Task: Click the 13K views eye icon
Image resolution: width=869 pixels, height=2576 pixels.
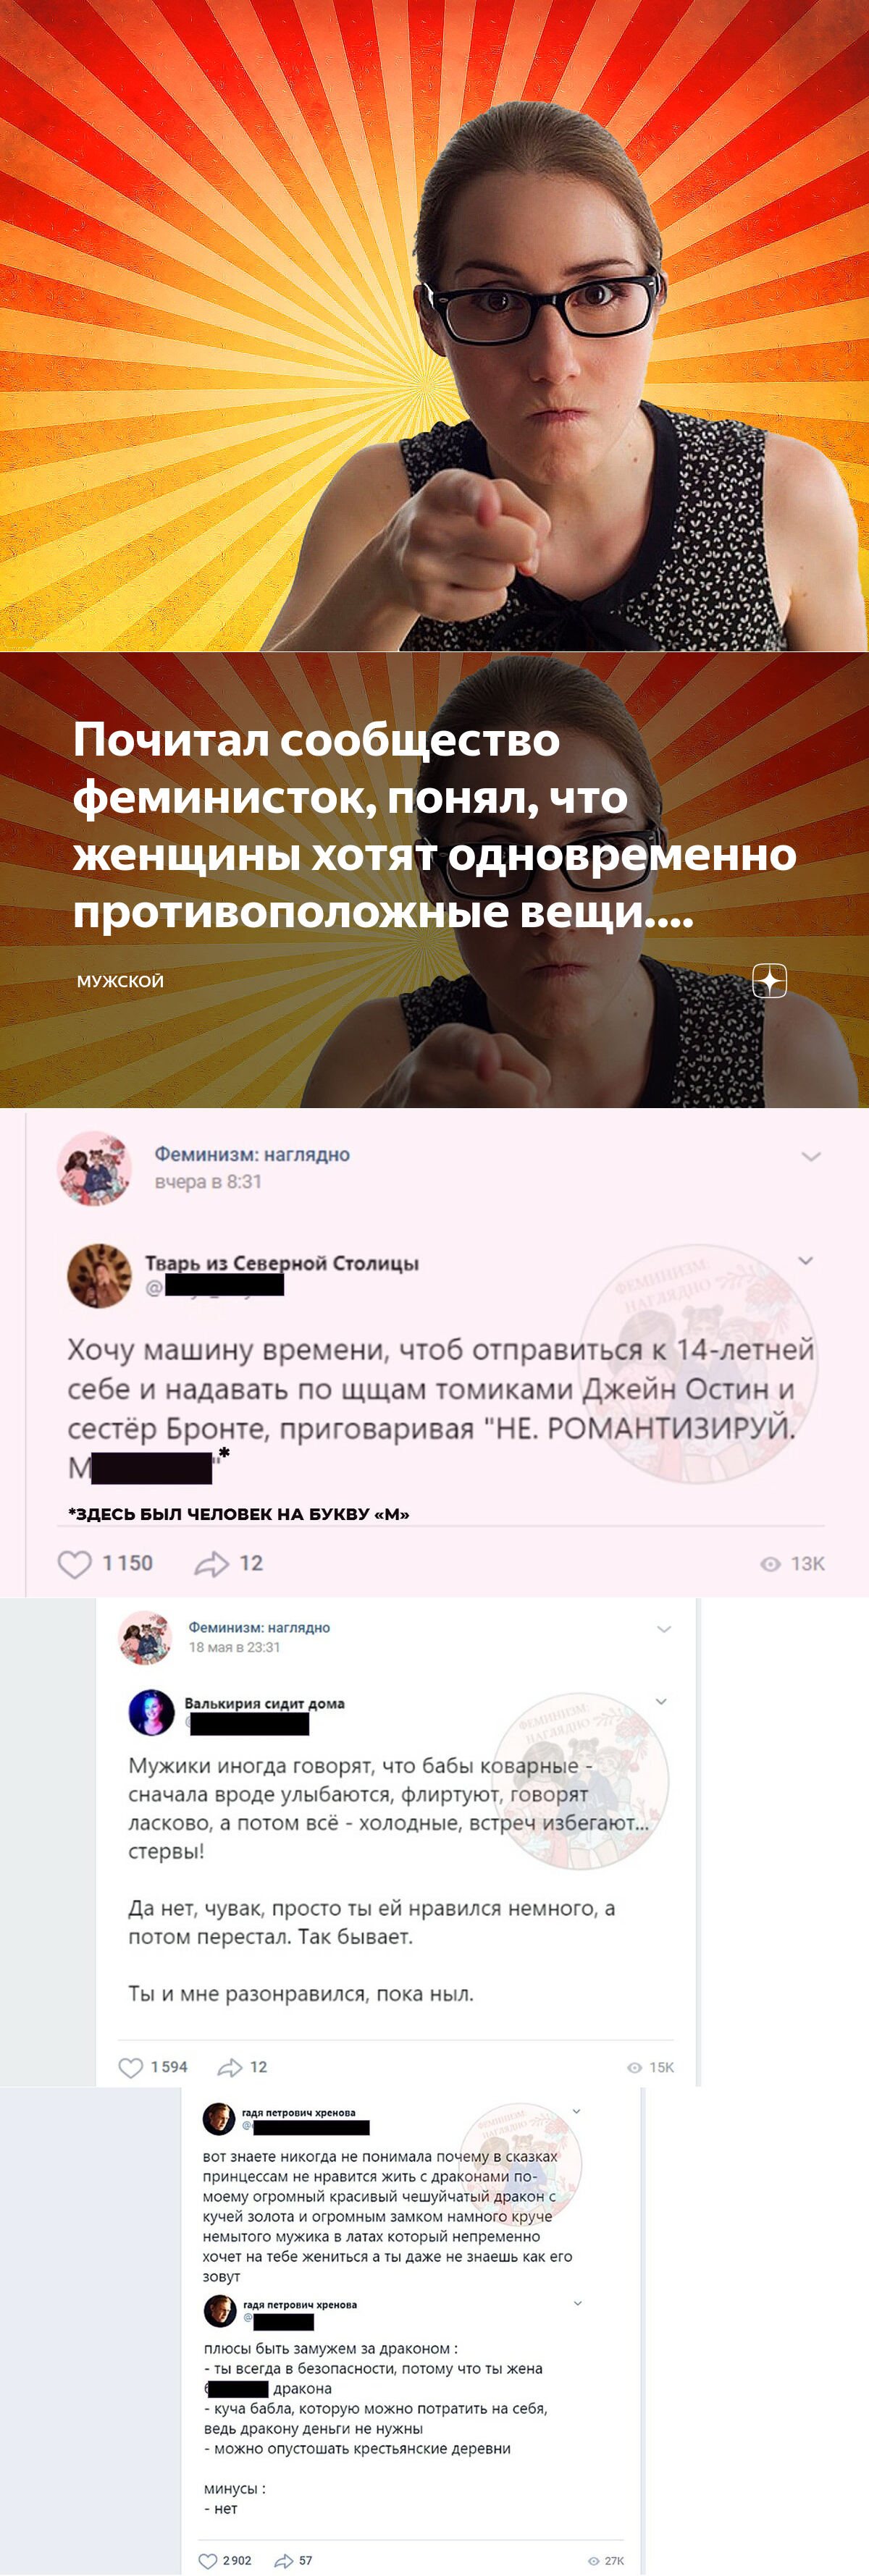Action: pyautogui.click(x=770, y=1564)
